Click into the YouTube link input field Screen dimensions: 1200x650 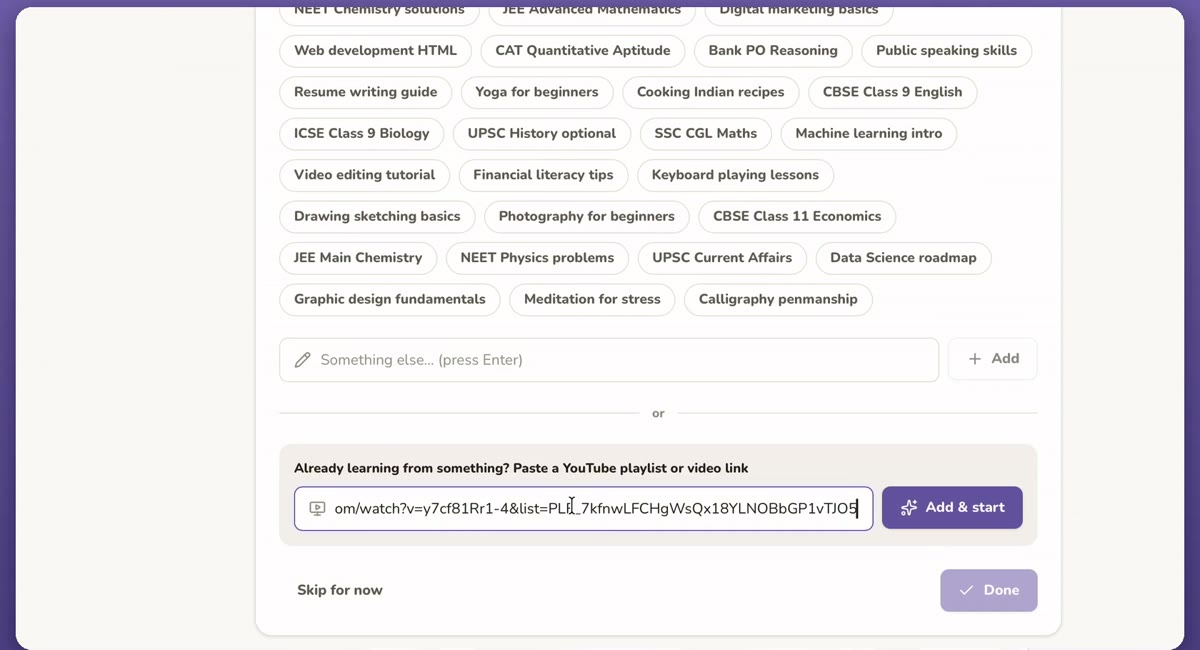tap(584, 508)
